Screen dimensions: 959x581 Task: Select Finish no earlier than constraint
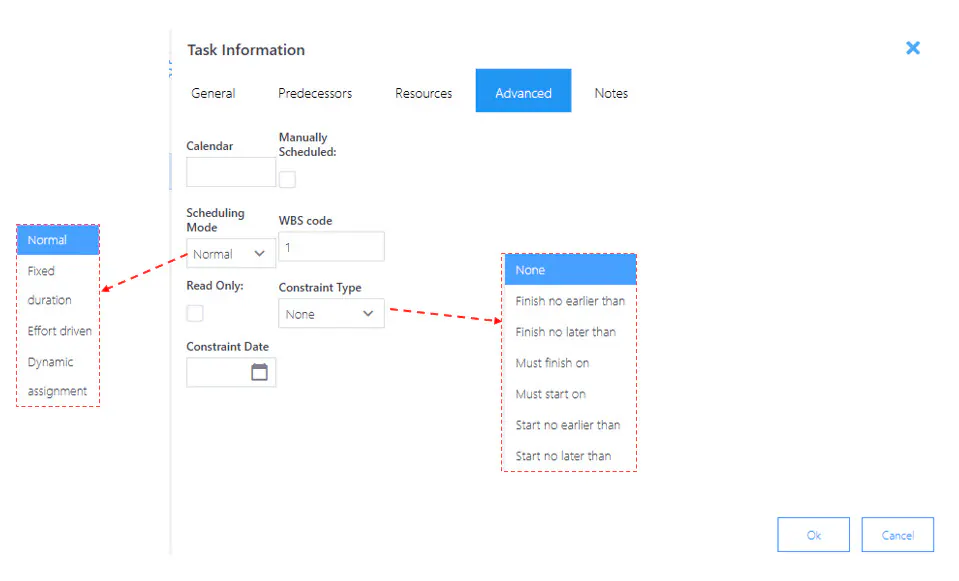569,301
